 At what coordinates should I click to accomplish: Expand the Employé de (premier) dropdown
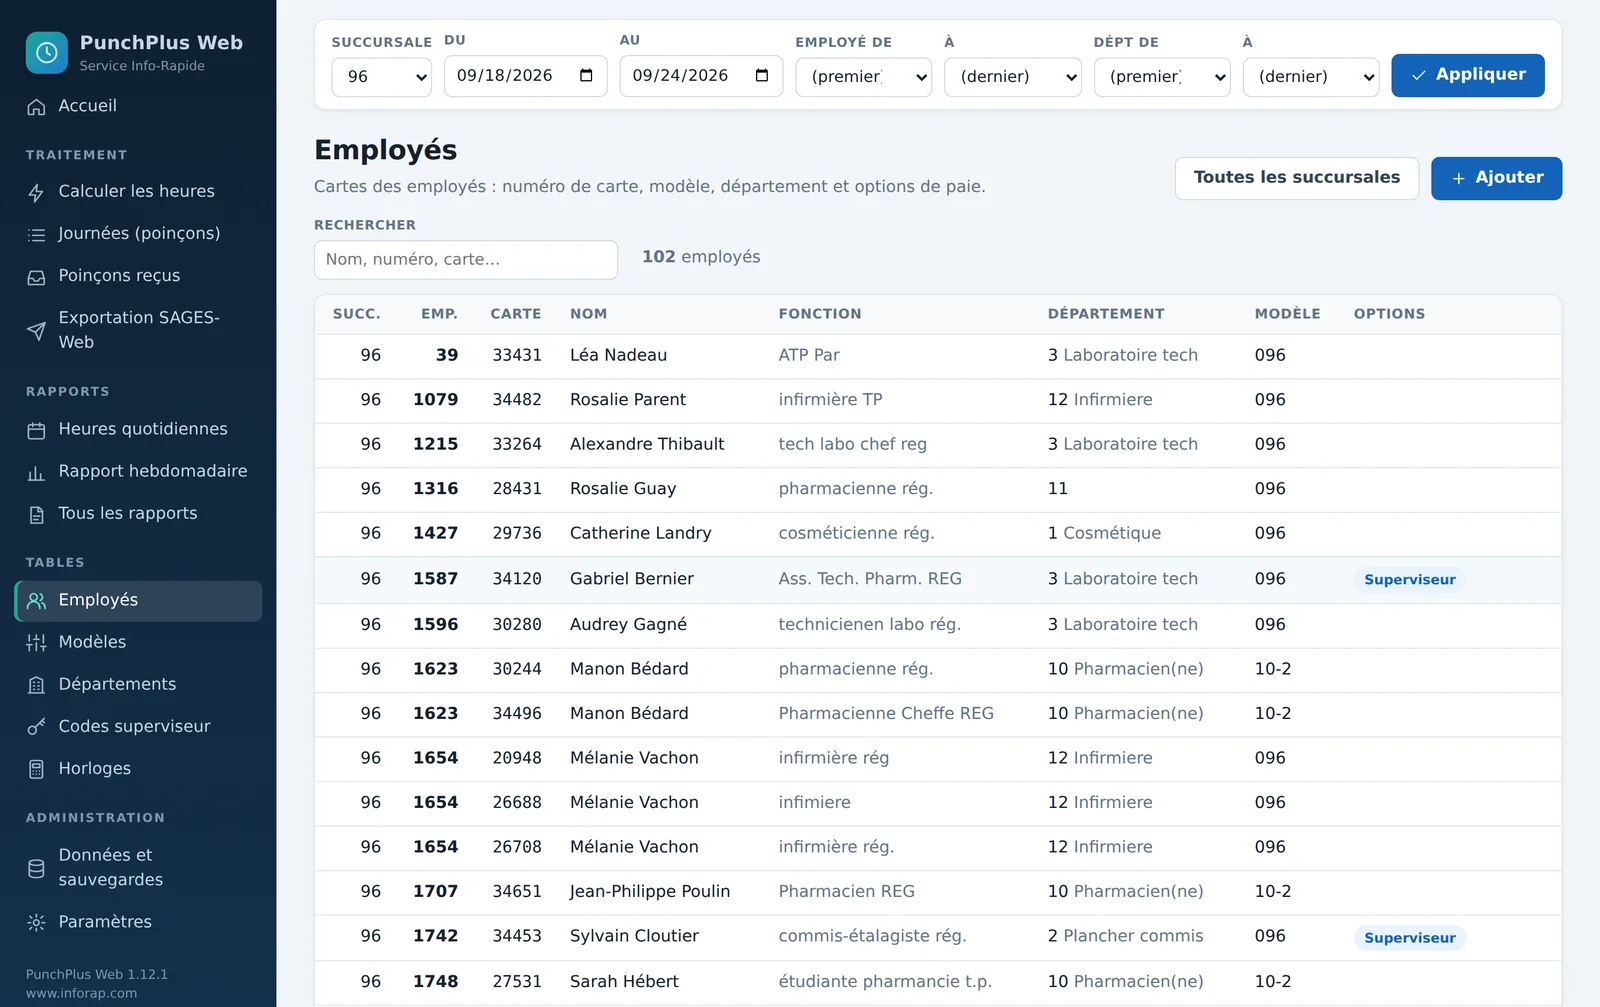pyautogui.click(x=864, y=77)
